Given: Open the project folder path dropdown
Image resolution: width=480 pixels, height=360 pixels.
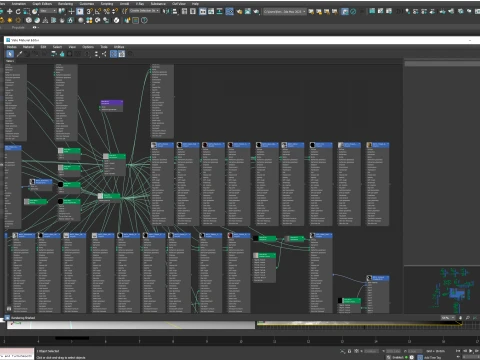Looking at the screenshot, I should tap(285, 11).
